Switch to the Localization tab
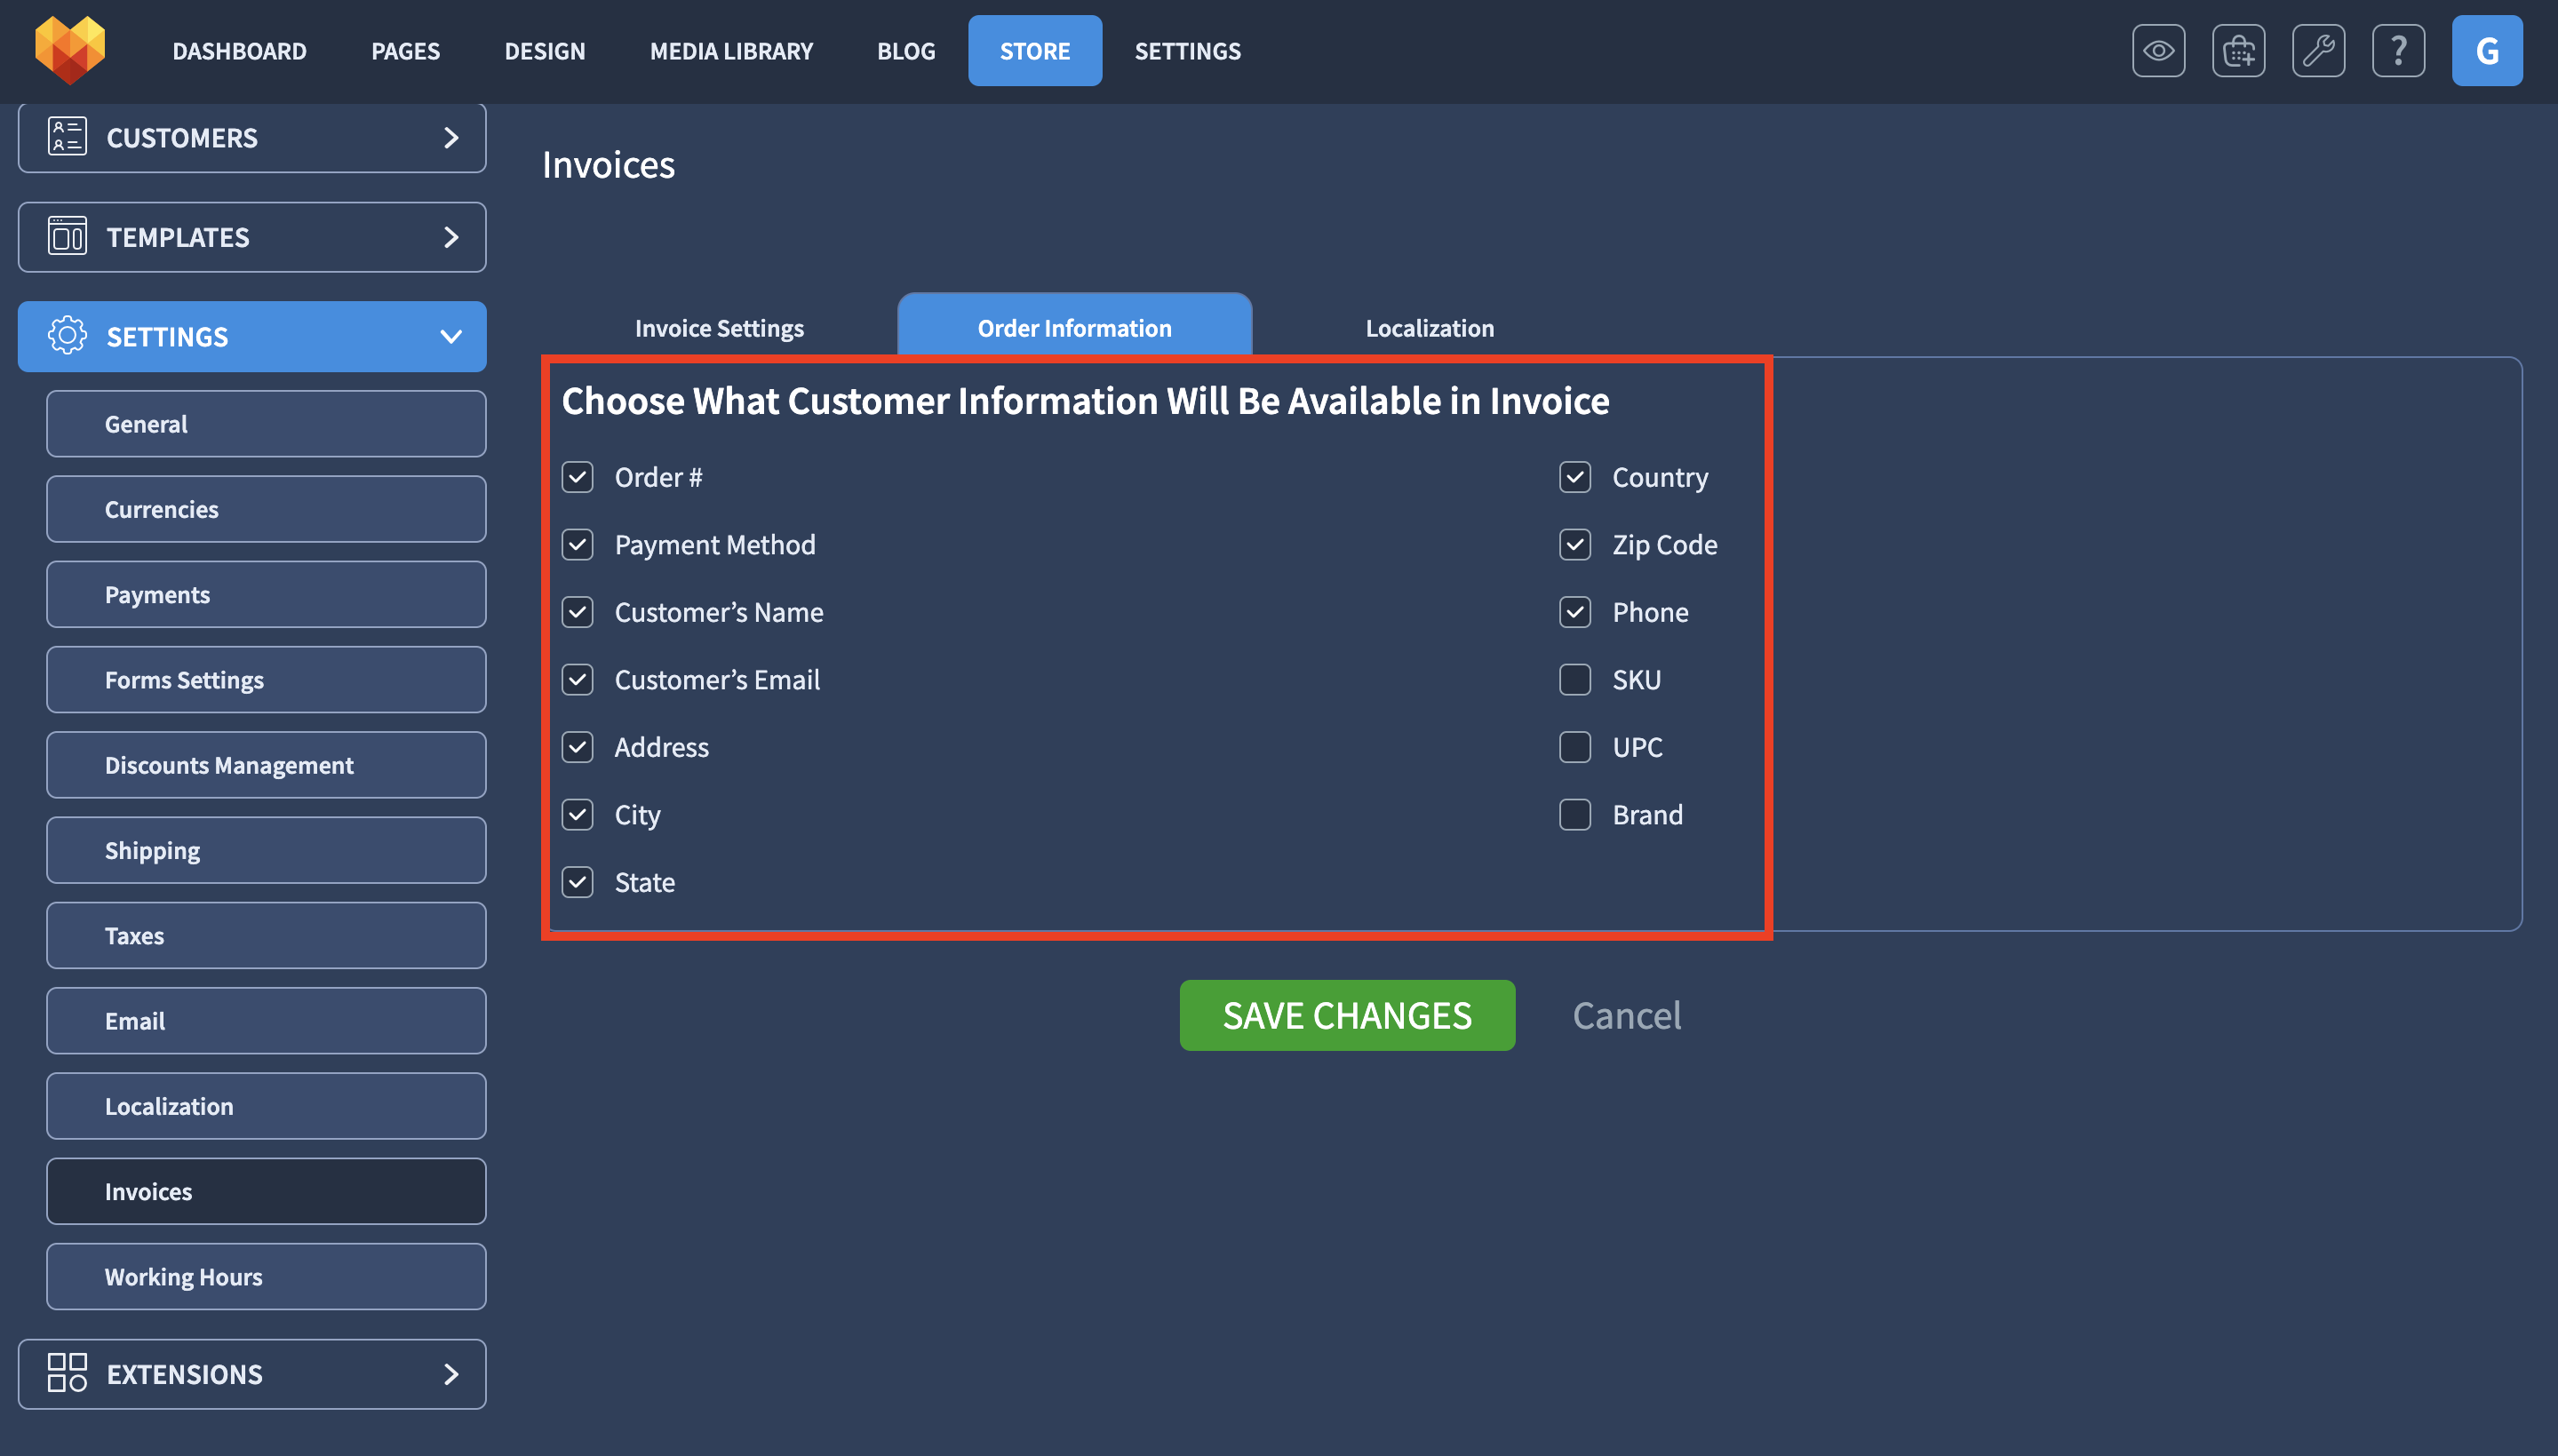This screenshot has width=2558, height=1456. click(1429, 328)
